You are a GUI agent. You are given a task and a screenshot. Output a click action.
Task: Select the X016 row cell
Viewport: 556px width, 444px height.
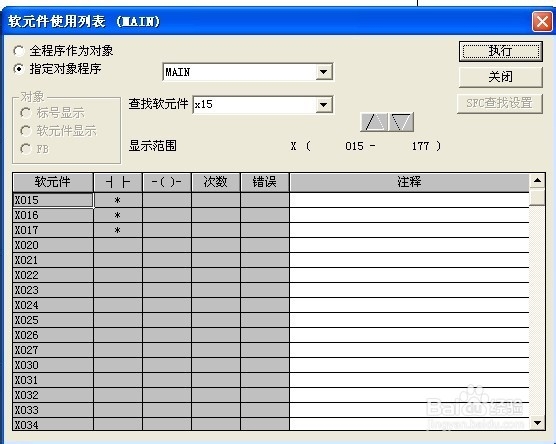[53, 215]
